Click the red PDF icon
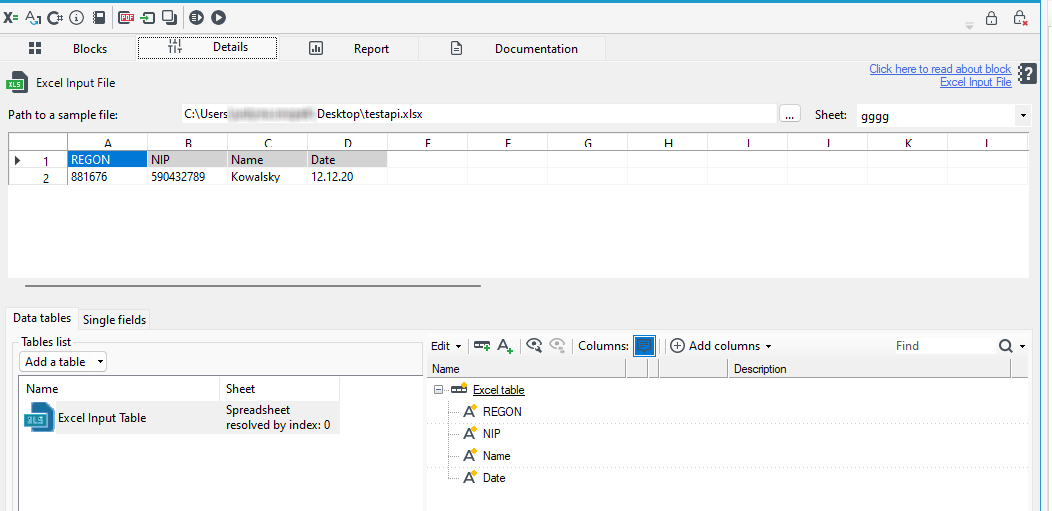The image size is (1052, 511). pyautogui.click(x=126, y=18)
